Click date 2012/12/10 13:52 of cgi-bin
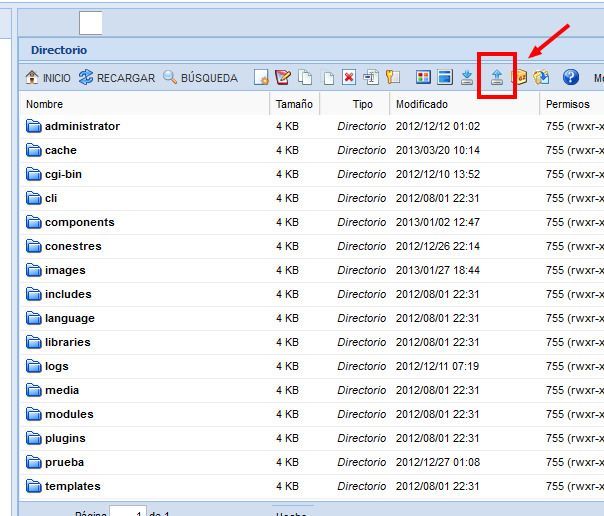 coord(438,174)
